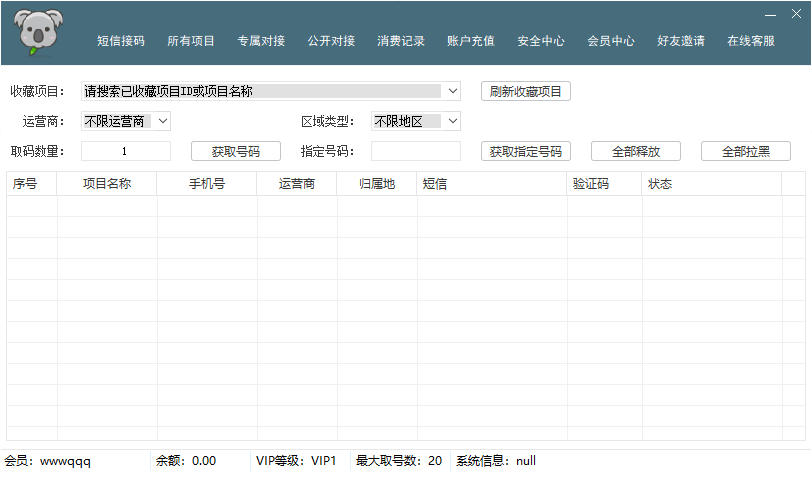Select the 手机号 column header
Image resolution: width=812 pixels, height=502 pixels.
coord(207,184)
